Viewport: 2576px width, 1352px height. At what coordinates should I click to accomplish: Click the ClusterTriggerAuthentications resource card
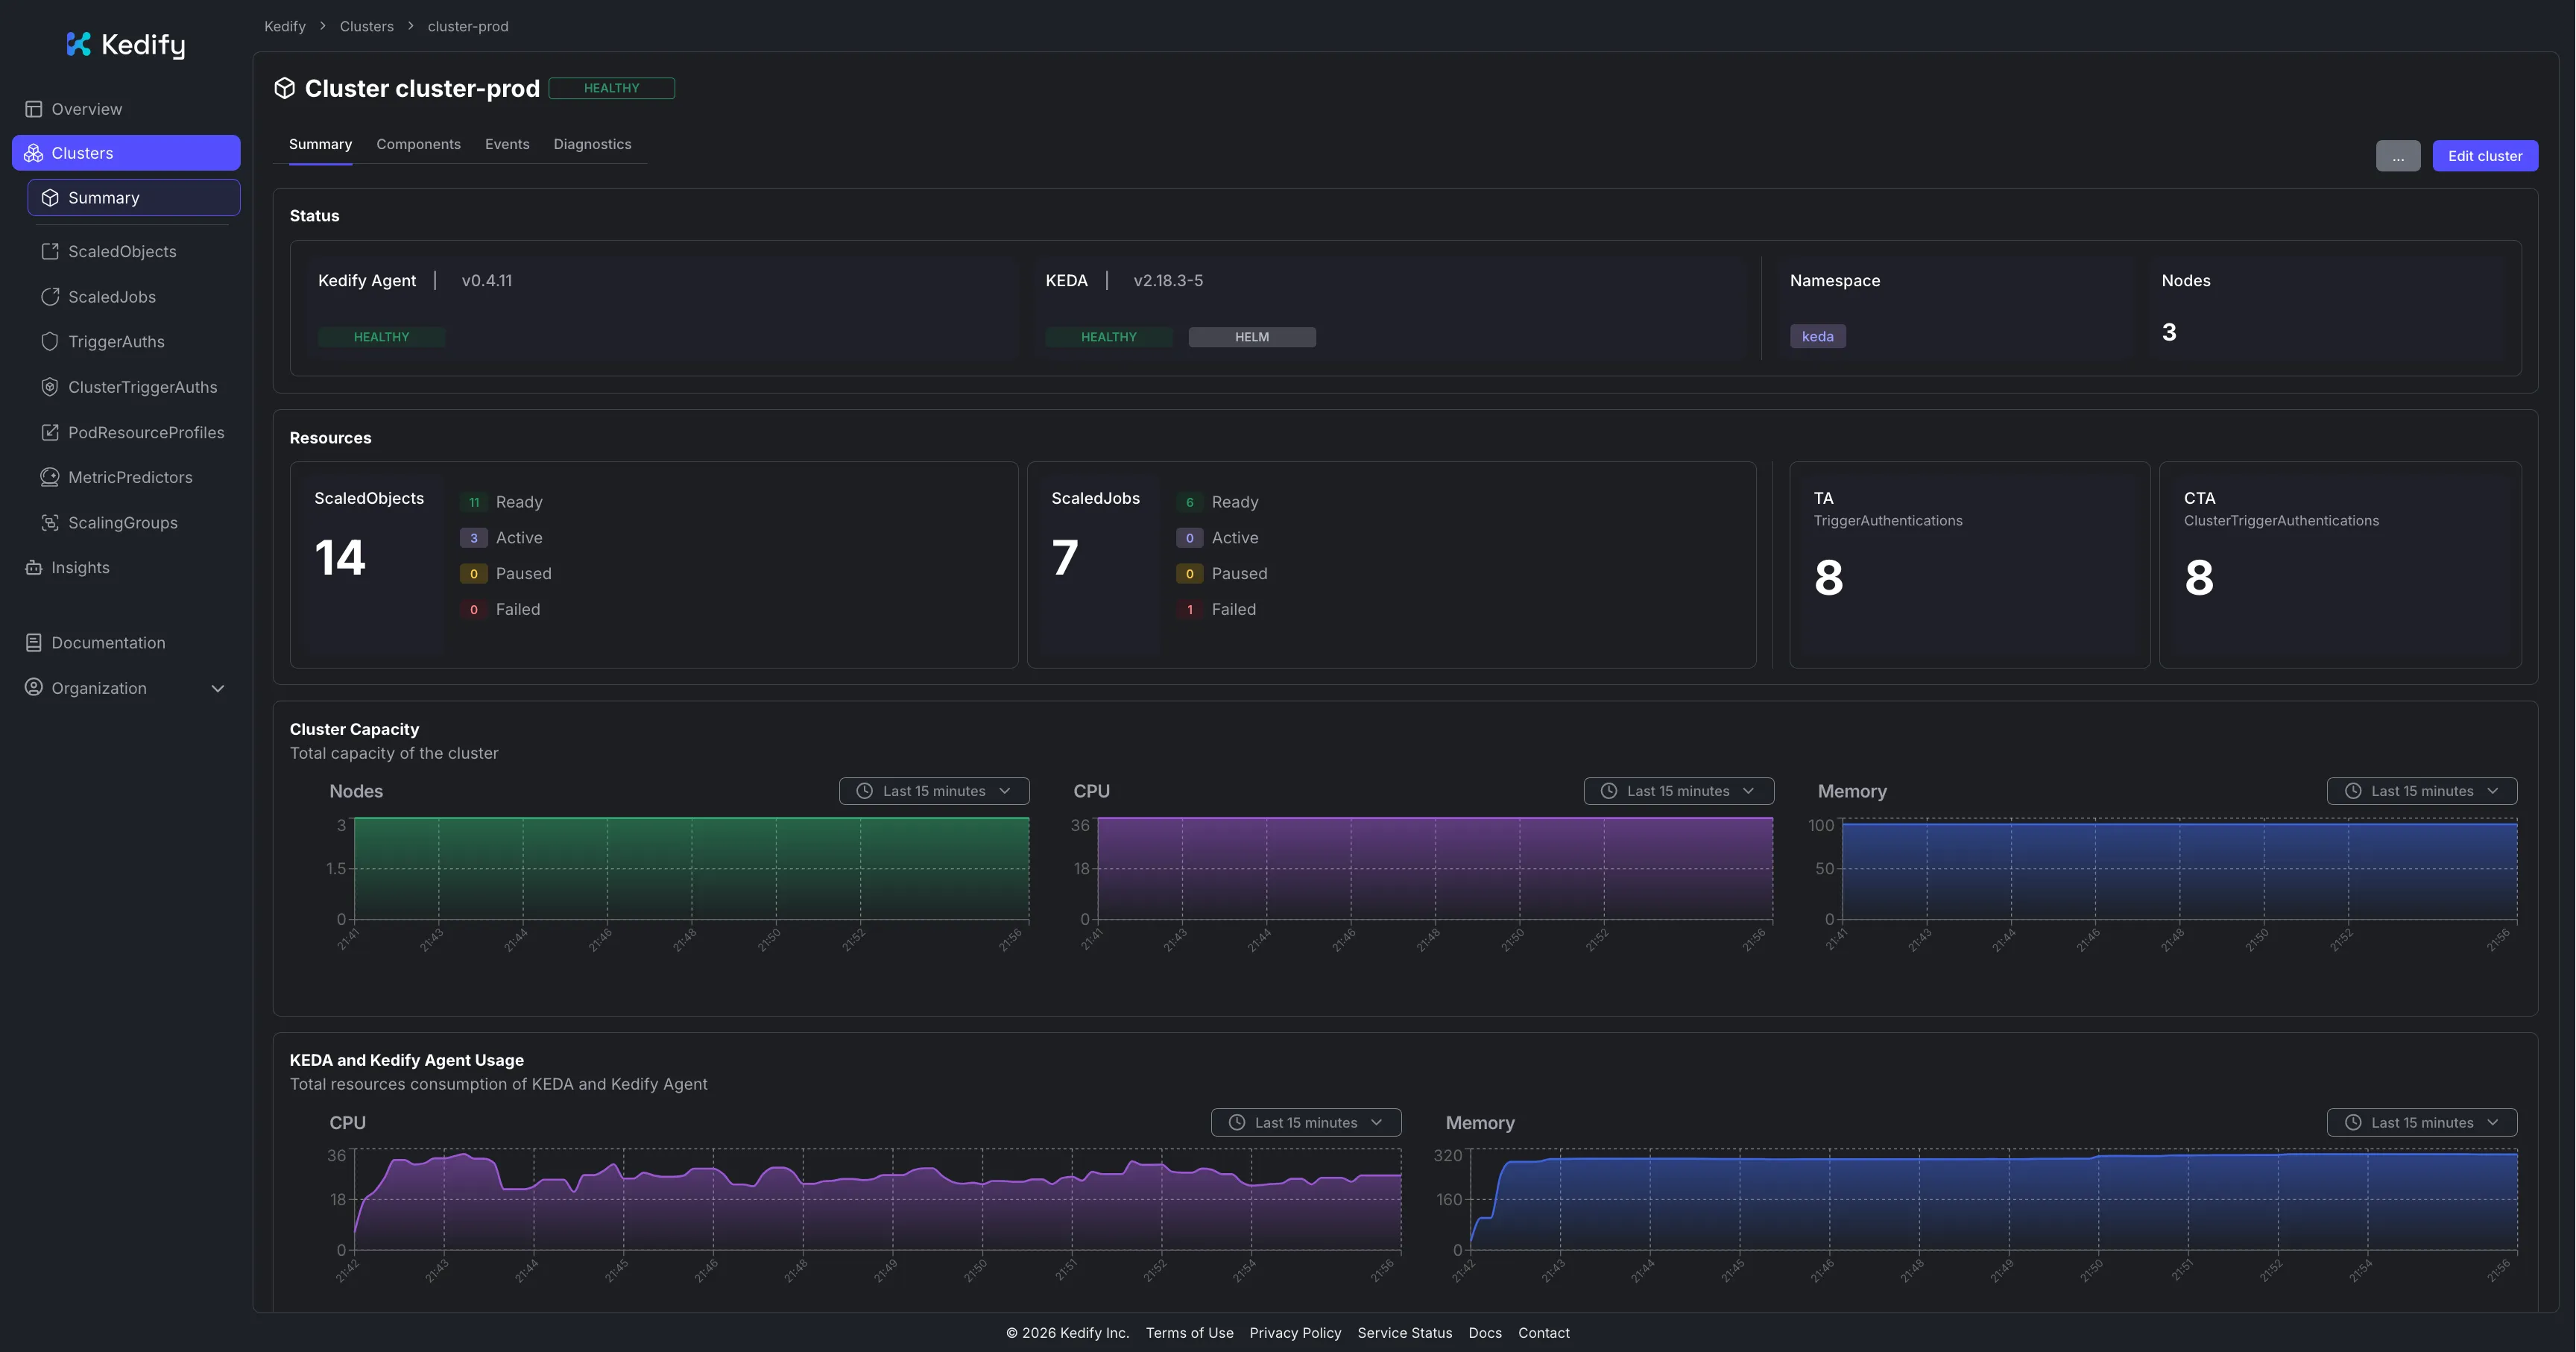[x=2340, y=565]
